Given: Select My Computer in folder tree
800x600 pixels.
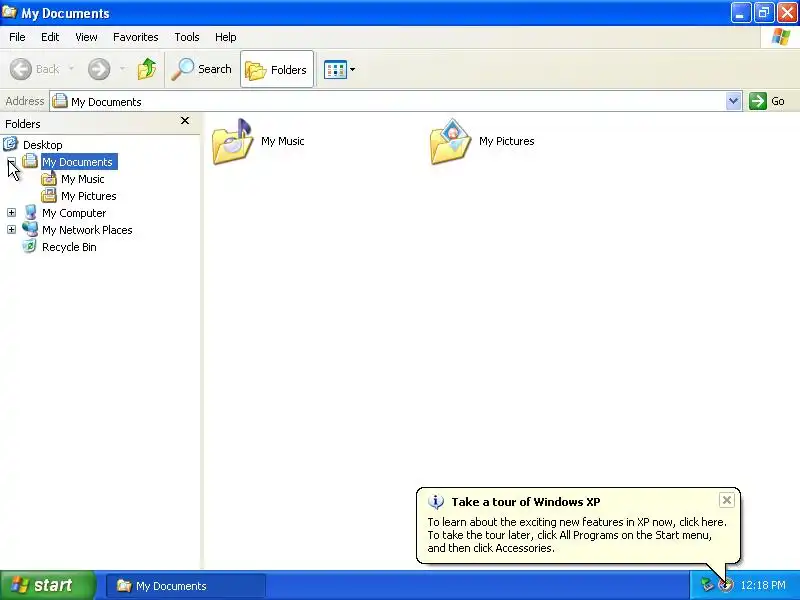Looking at the screenshot, I should 74,213.
